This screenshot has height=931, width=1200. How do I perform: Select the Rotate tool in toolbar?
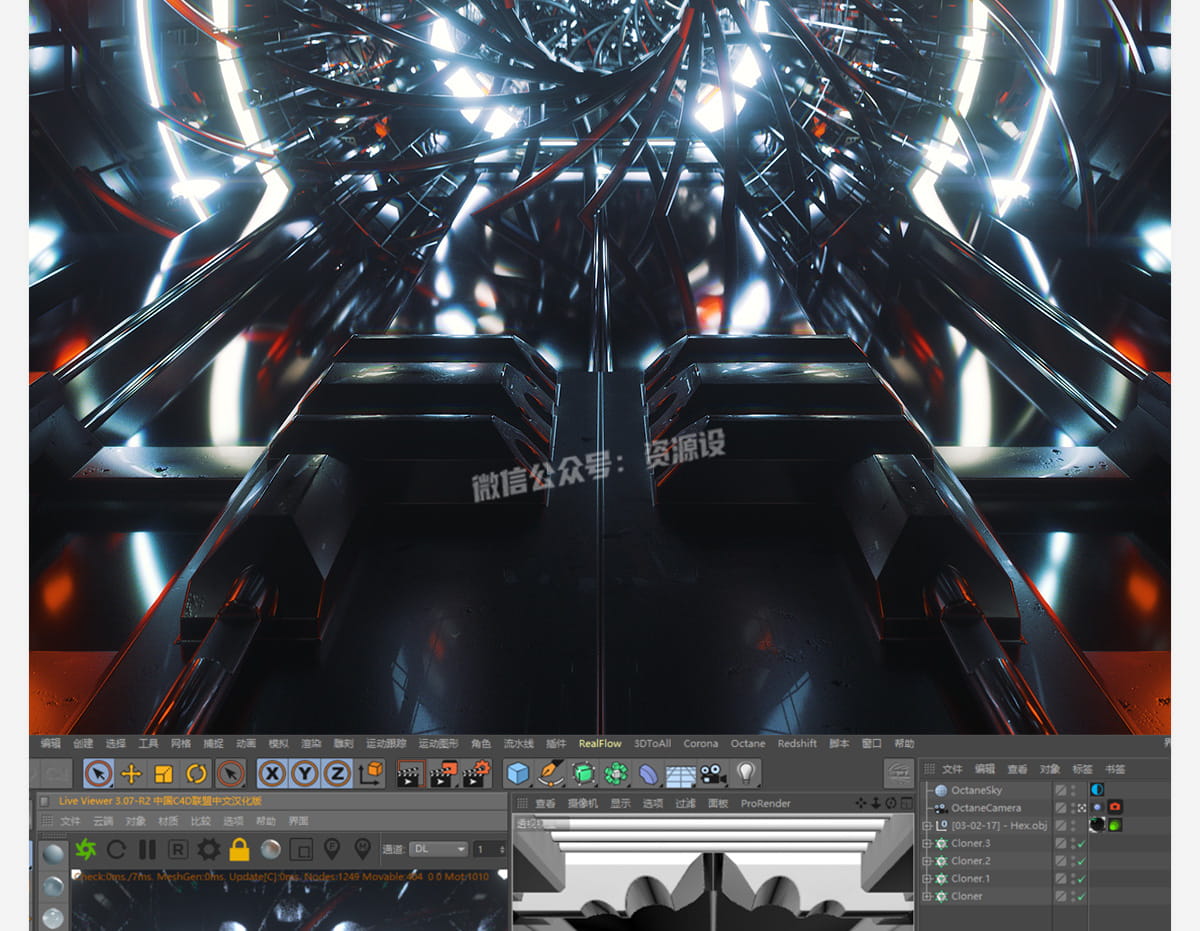[x=197, y=773]
